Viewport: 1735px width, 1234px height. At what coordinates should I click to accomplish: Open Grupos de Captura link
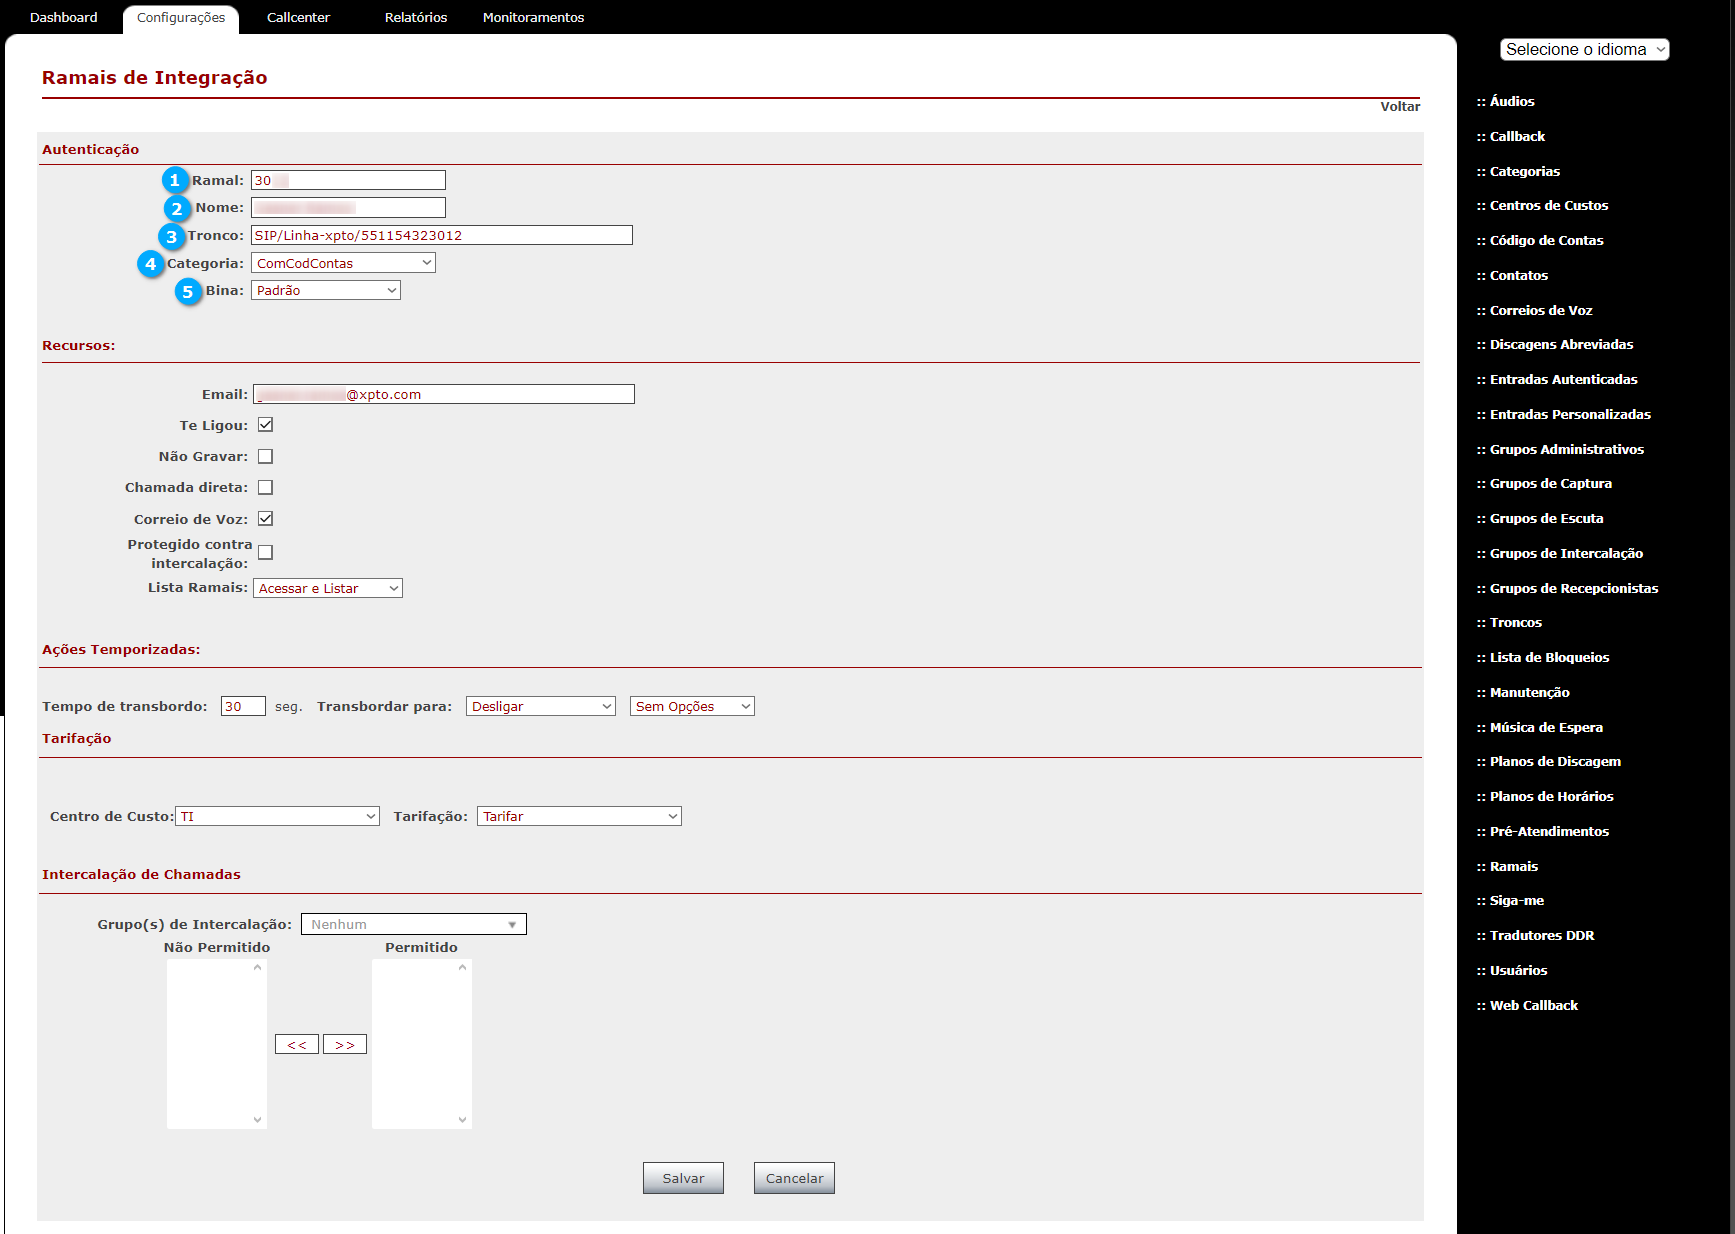1550,483
